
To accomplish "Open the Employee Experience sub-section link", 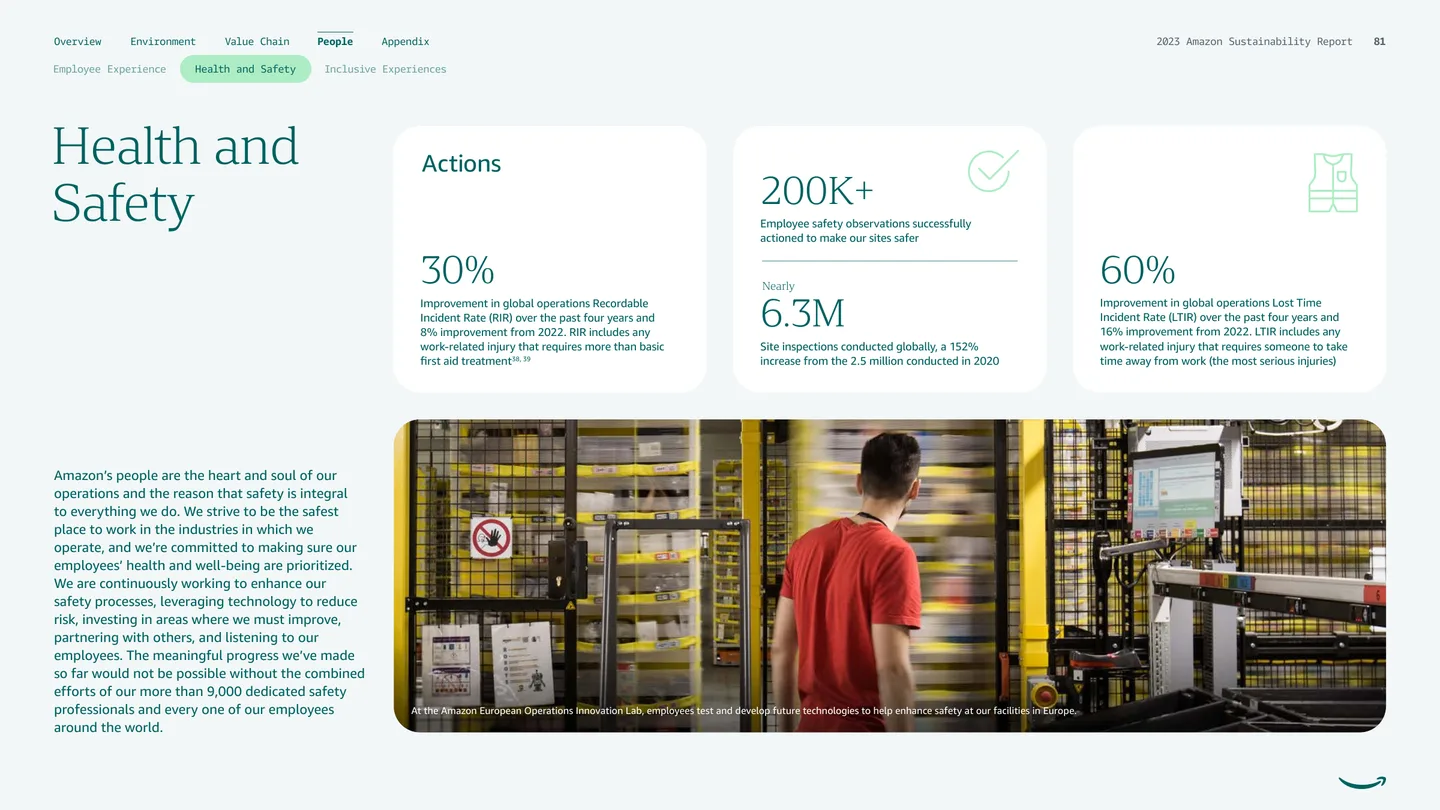I will (x=110, y=69).
